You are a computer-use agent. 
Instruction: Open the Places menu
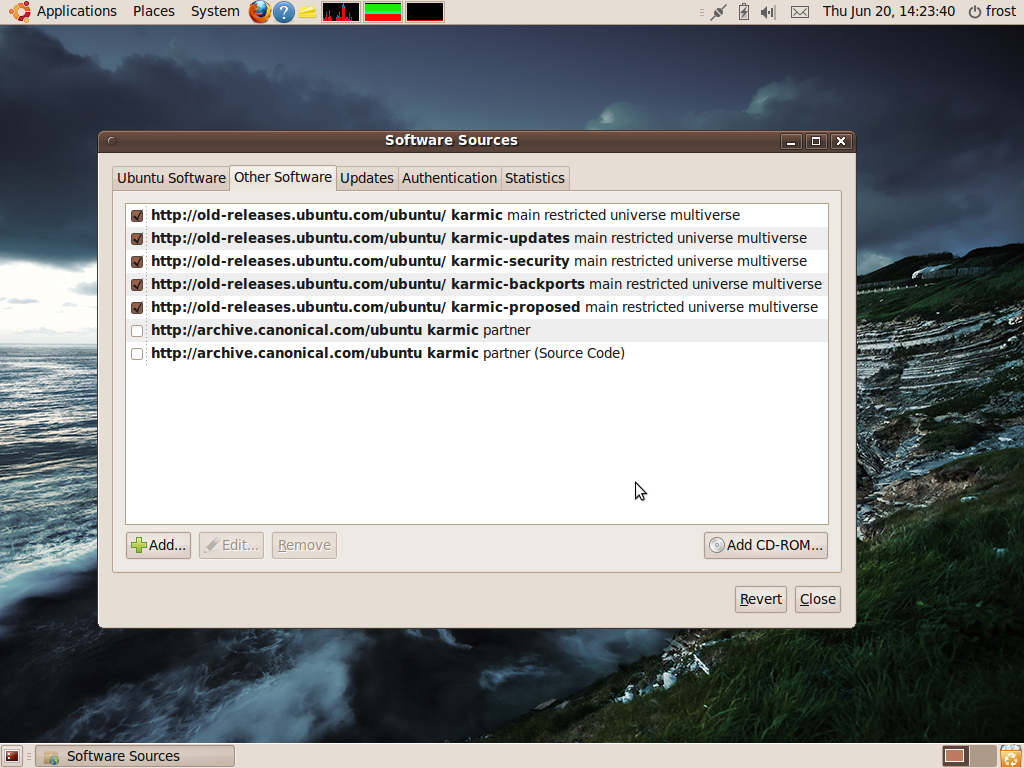[x=153, y=12]
